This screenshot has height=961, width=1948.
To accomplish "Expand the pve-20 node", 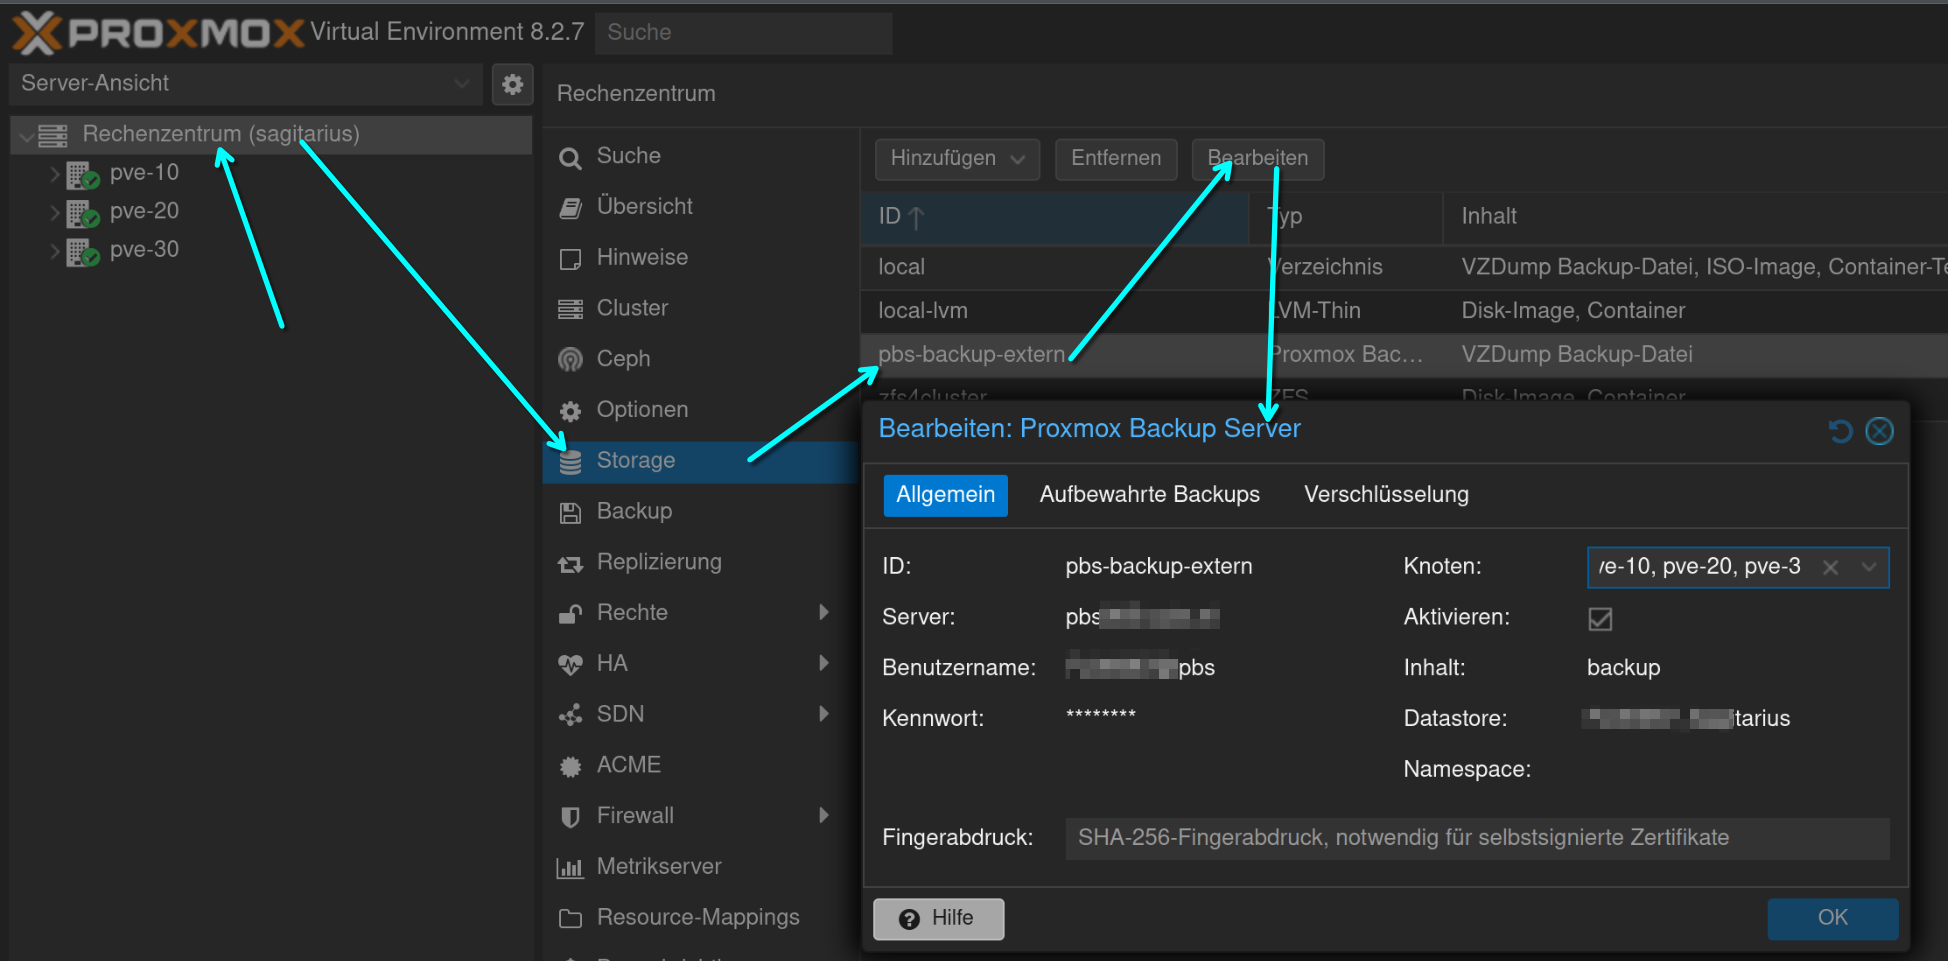I will [55, 212].
